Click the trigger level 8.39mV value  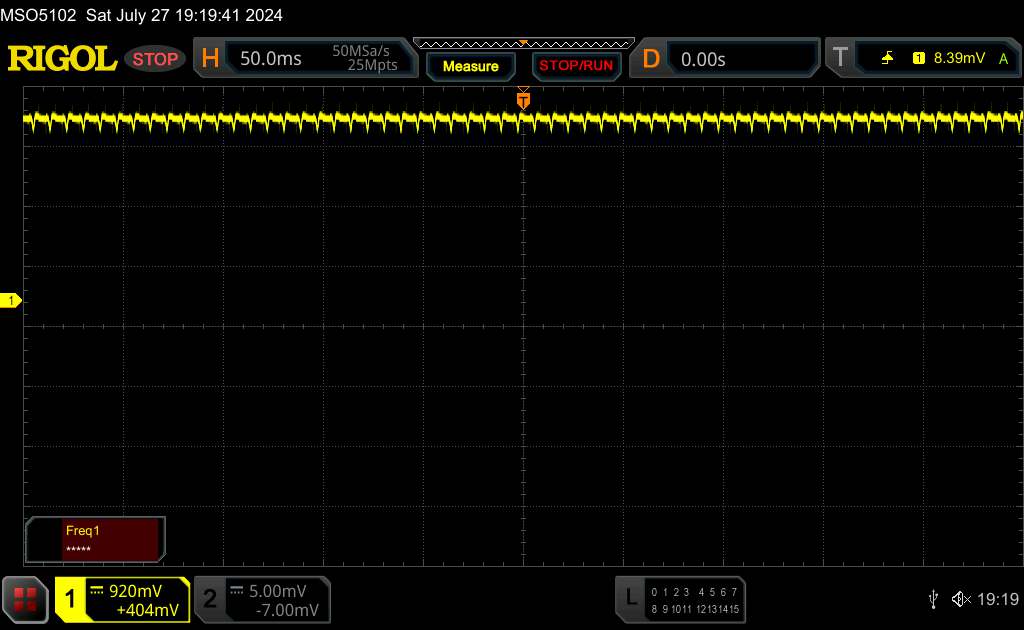[x=959, y=58]
